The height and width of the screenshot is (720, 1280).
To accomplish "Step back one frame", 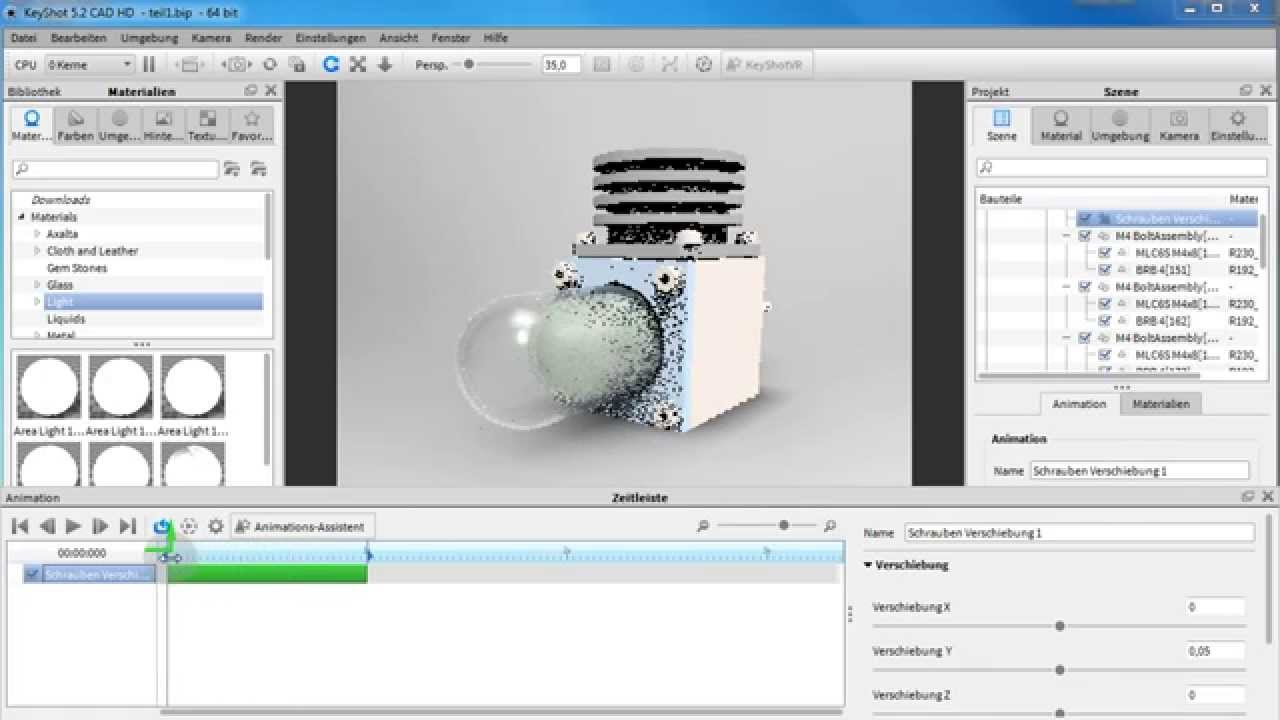I will (x=47, y=526).
